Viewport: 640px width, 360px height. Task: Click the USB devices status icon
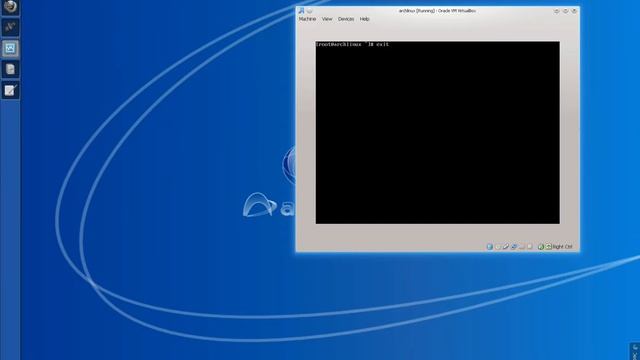[x=506, y=247]
